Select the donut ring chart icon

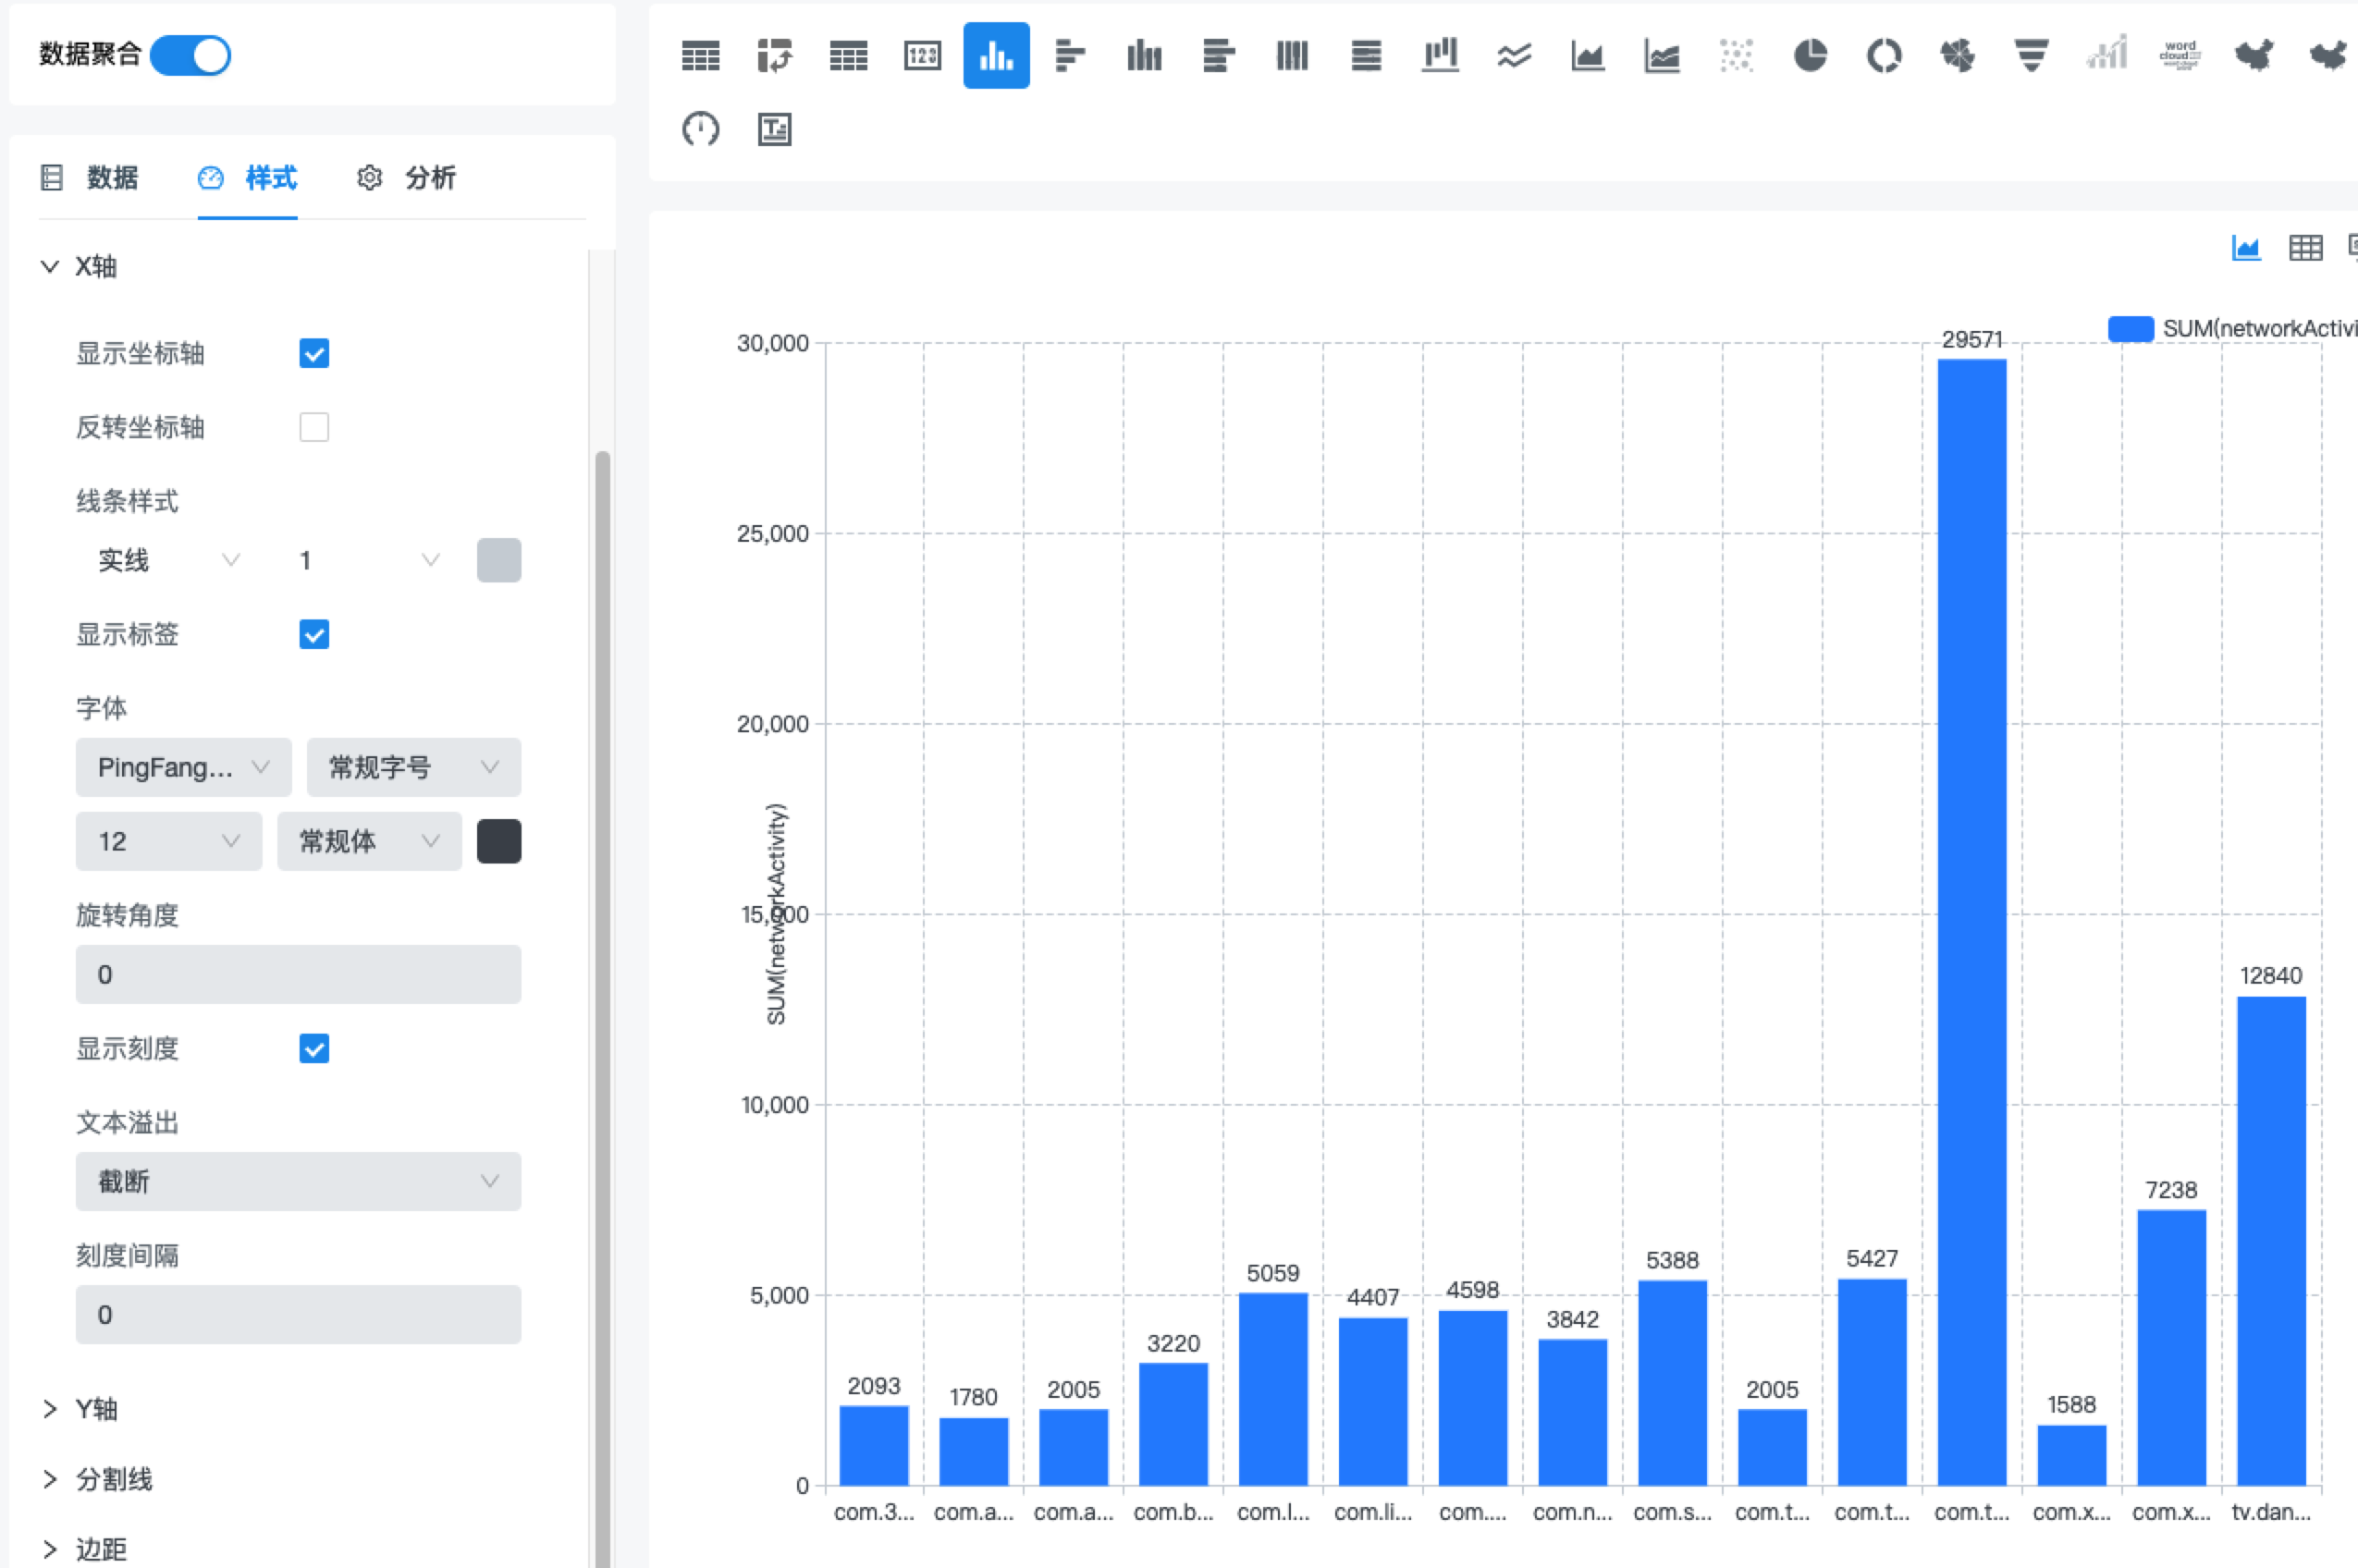pyautogui.click(x=1883, y=55)
